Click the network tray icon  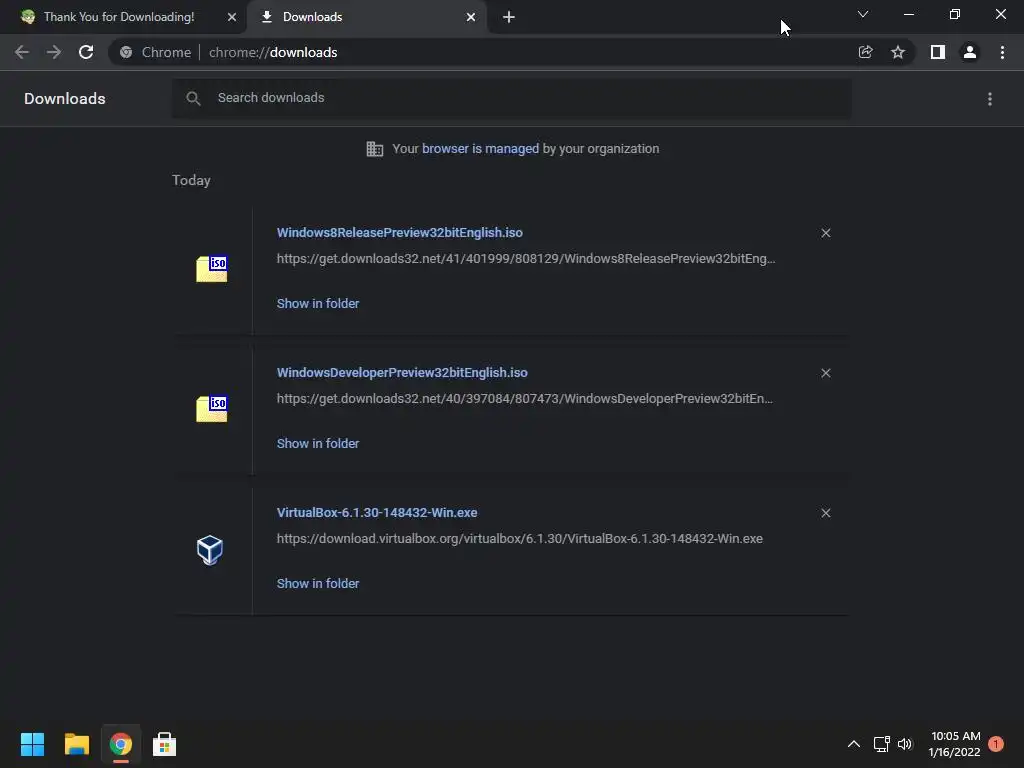click(882, 744)
